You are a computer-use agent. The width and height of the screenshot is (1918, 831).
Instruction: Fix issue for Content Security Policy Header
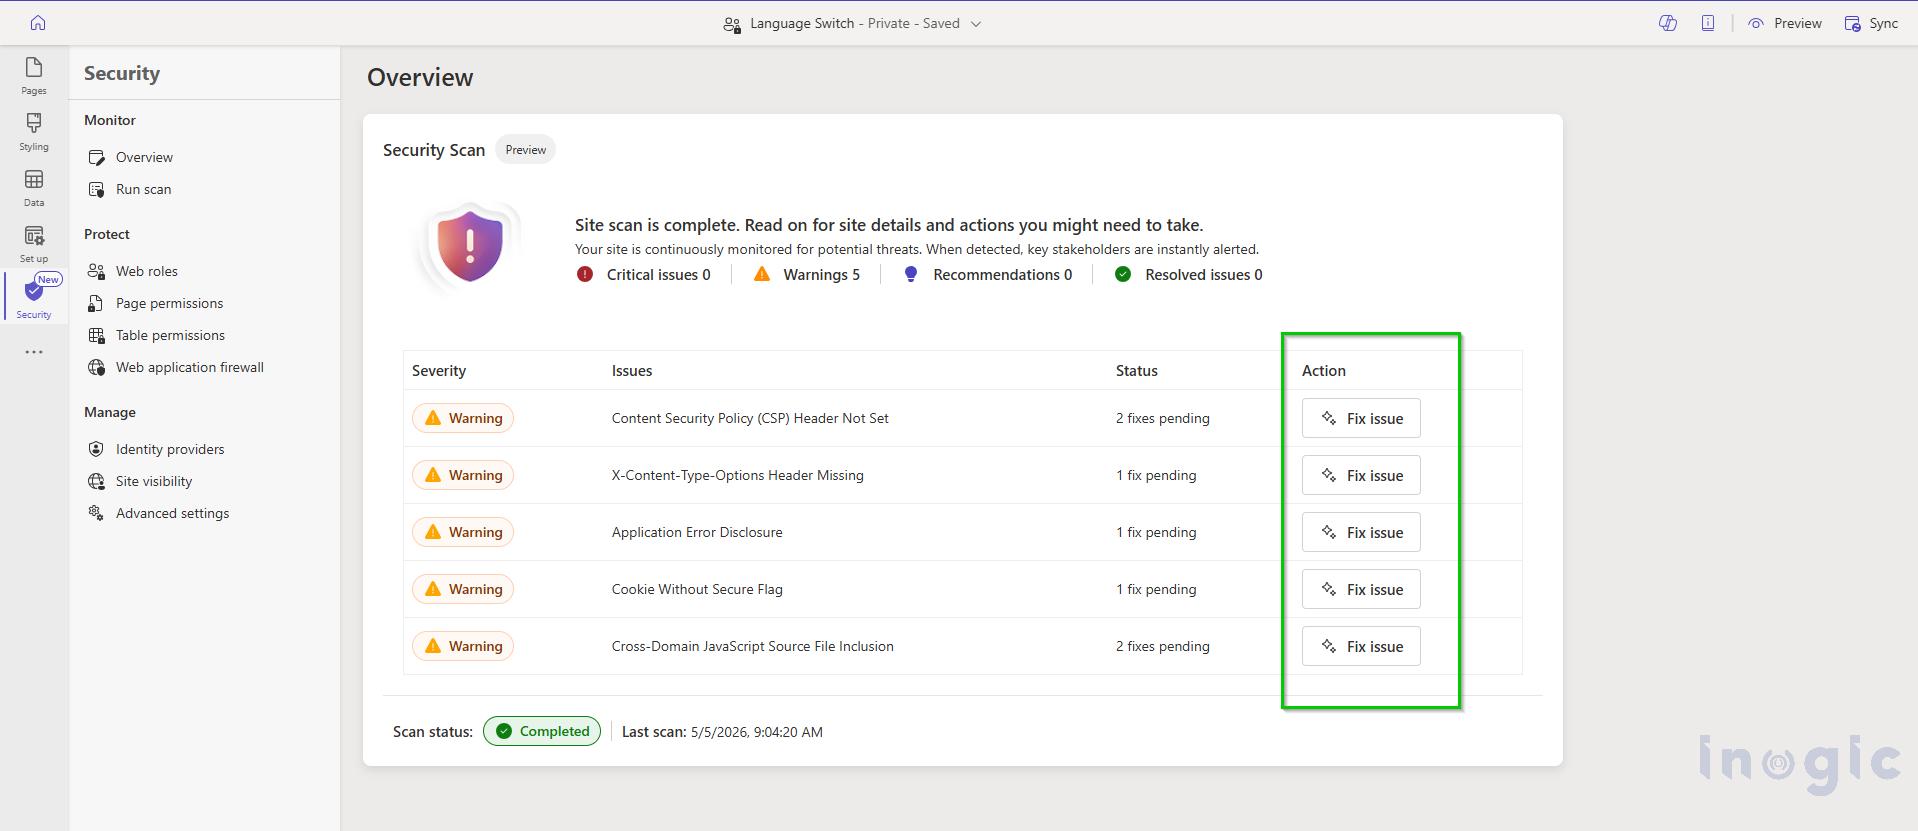pos(1361,418)
